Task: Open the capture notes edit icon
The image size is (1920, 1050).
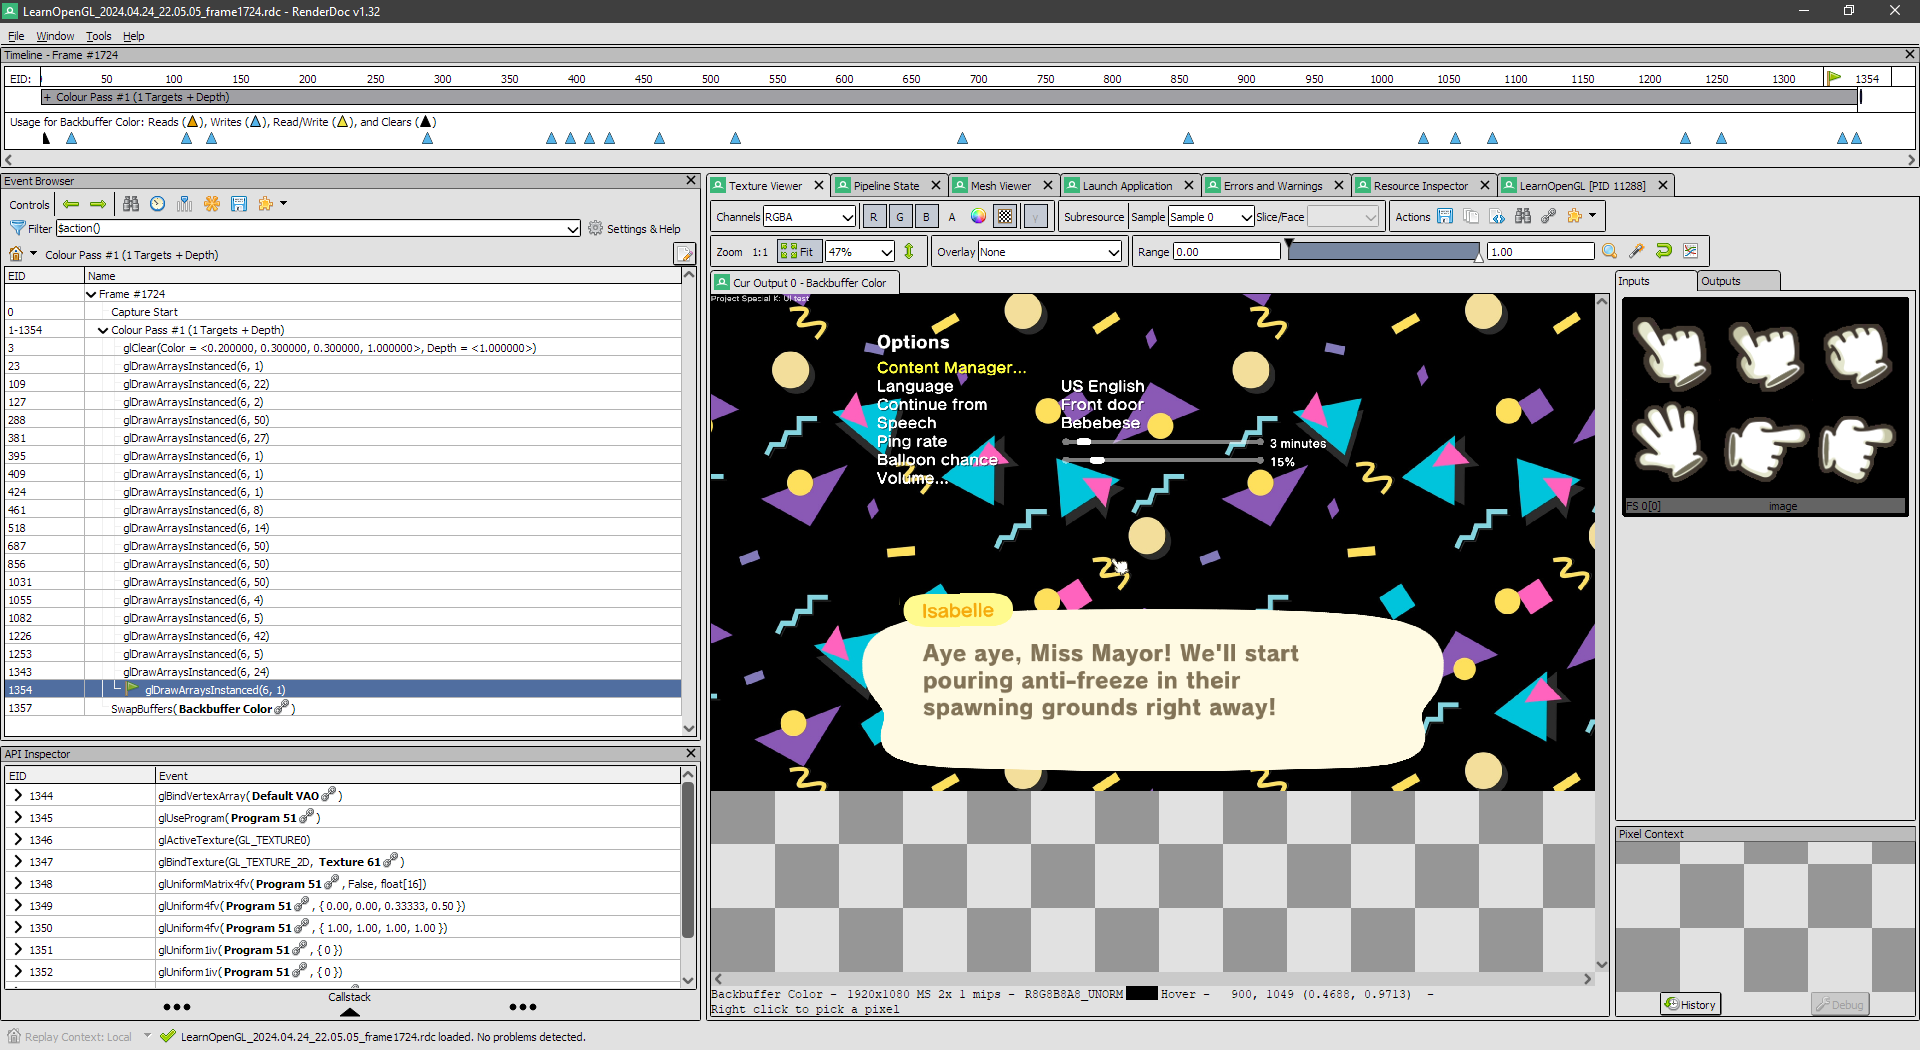Action: click(x=684, y=254)
